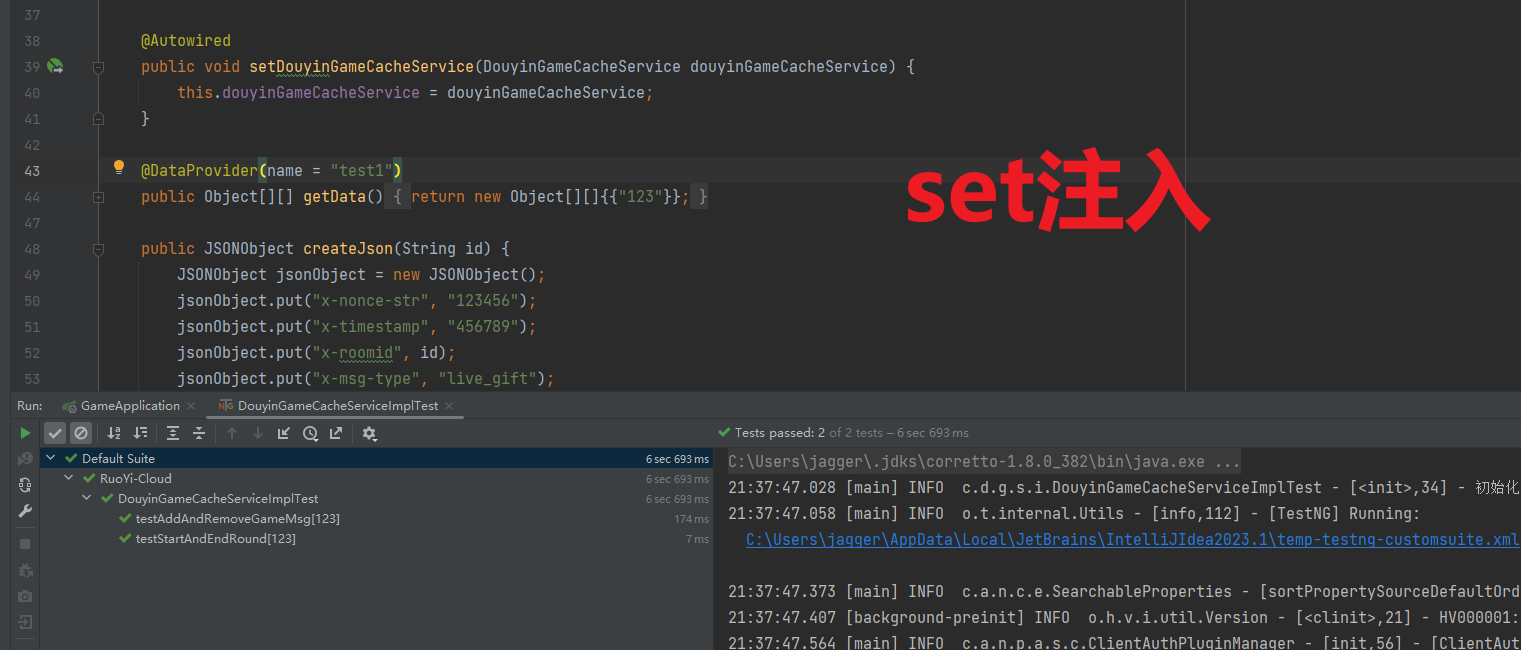The image size is (1521, 650).
Task: Click the thread dump camera icon
Action: point(26,596)
